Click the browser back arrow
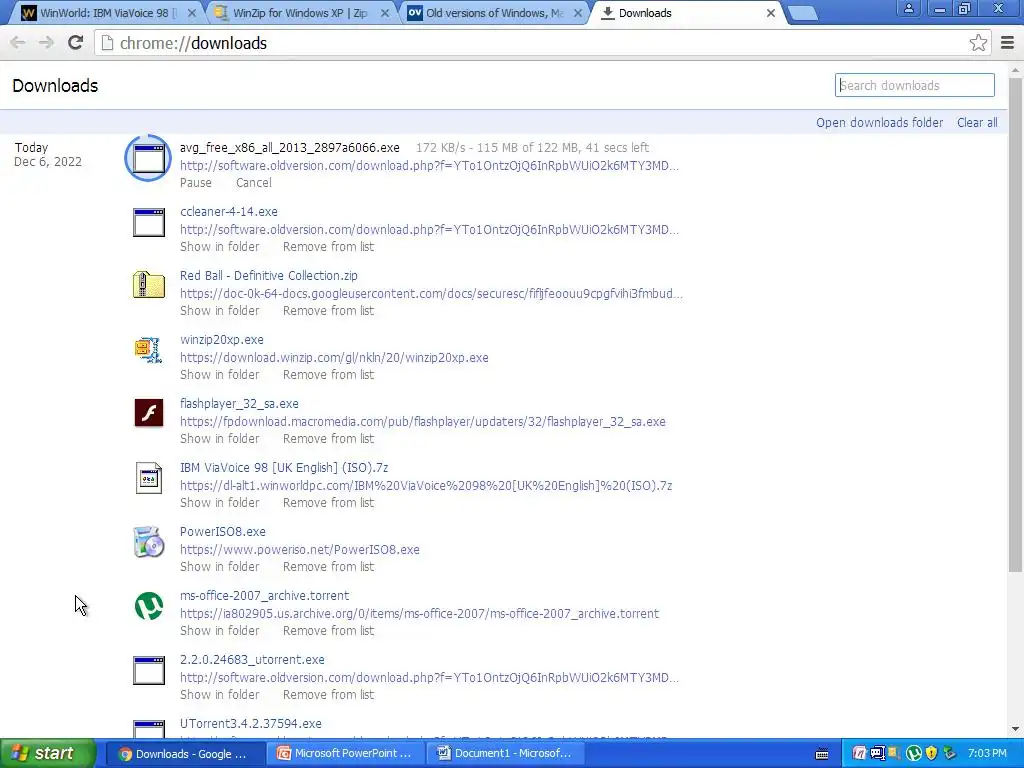Screen dimensions: 1024x768 tap(18, 43)
